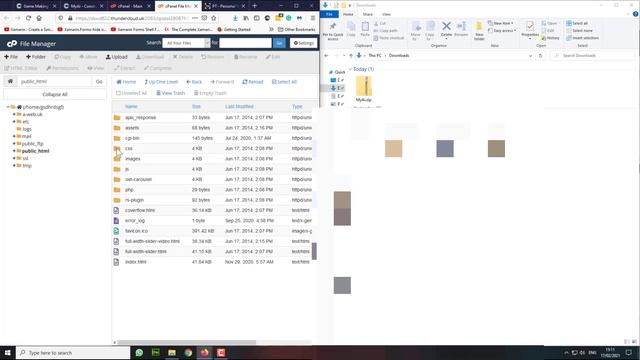Create a new file with +File
This screenshot has width=640, height=360.
(11, 57)
